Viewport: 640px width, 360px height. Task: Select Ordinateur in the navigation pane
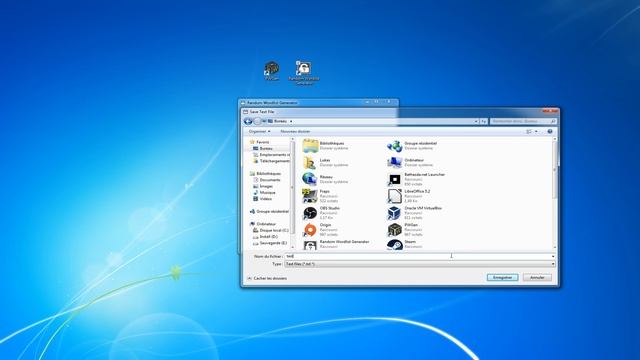coord(263,224)
